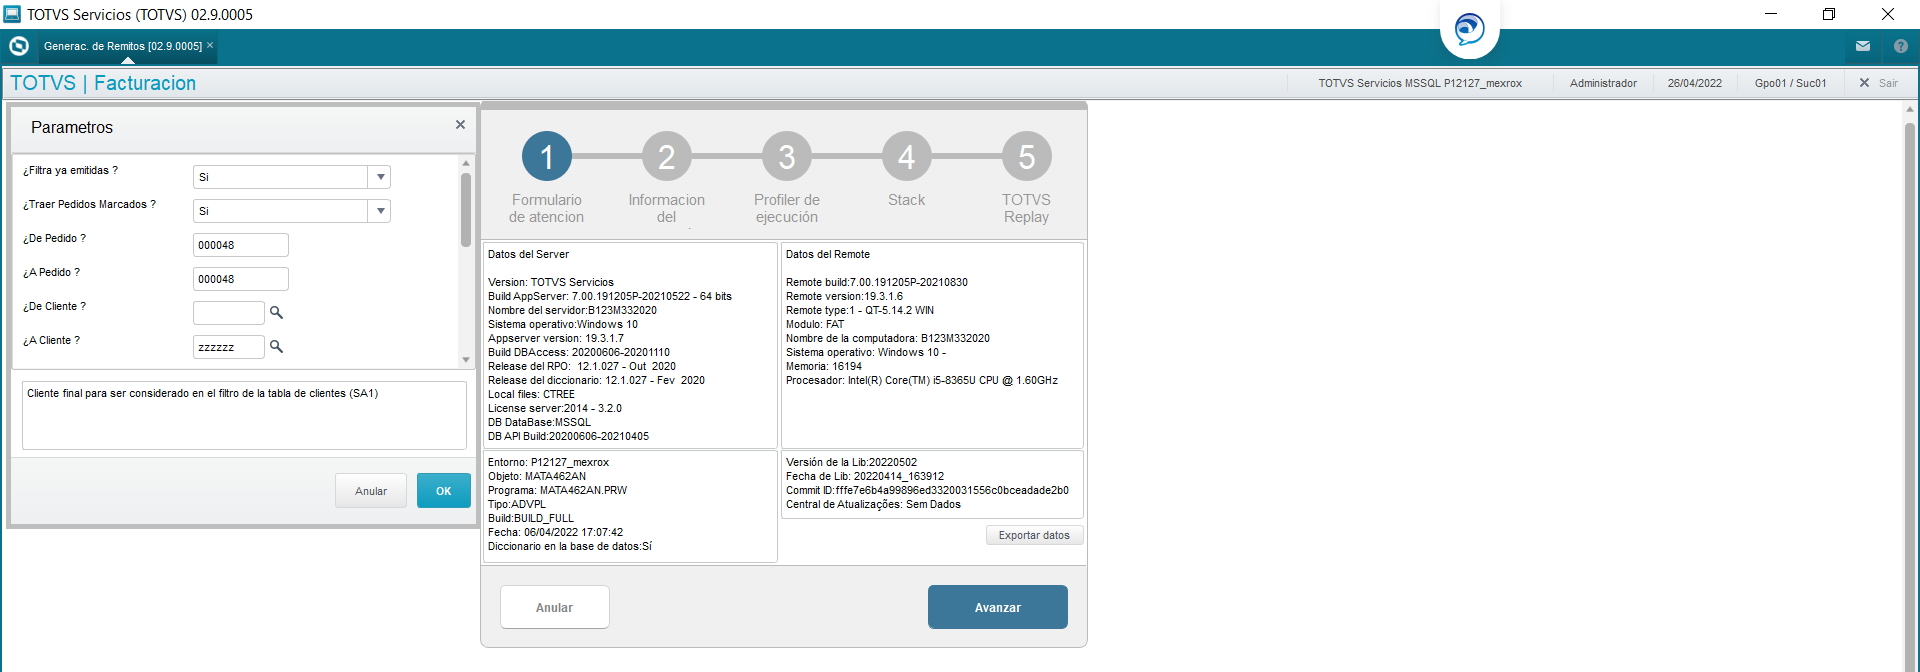
Task: Click Anular in the wizard panel
Action: pos(554,607)
